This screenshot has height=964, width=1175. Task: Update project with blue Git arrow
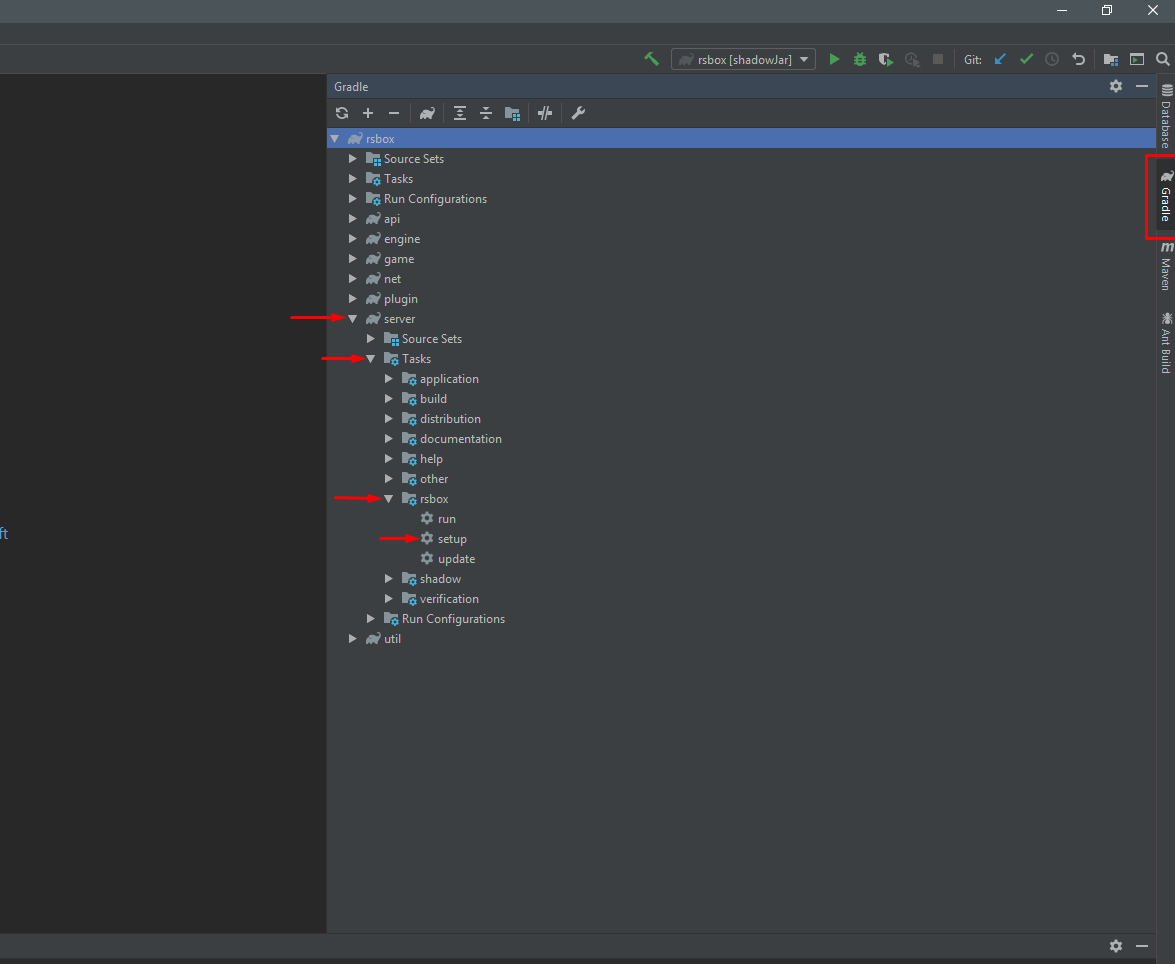click(x=1000, y=59)
